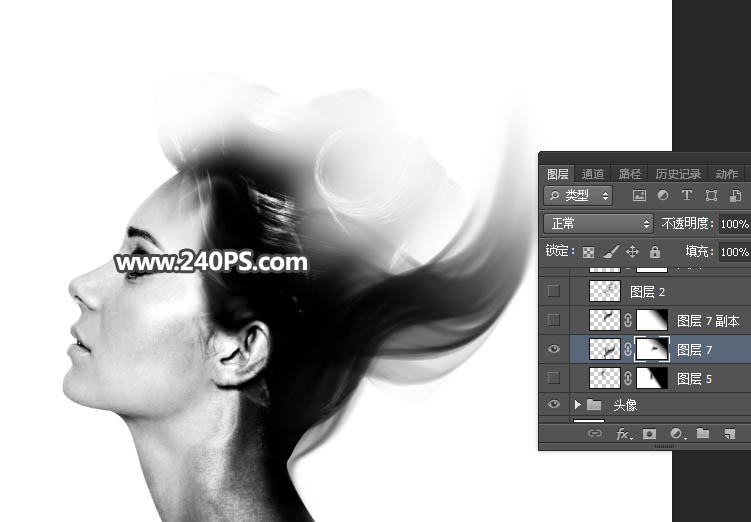The image size is (751, 522).
Task: Click the 图层 7 layer name
Action: 694,350
